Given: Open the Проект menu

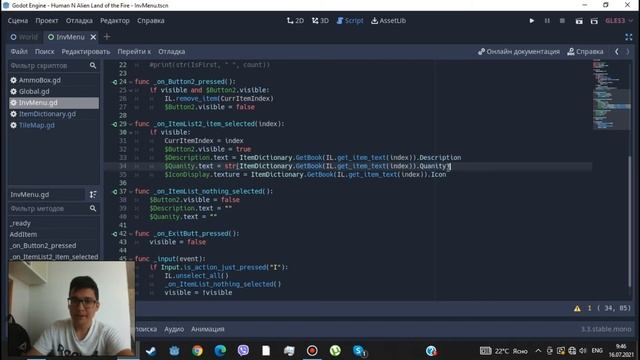Looking at the screenshot, I should (x=47, y=20).
